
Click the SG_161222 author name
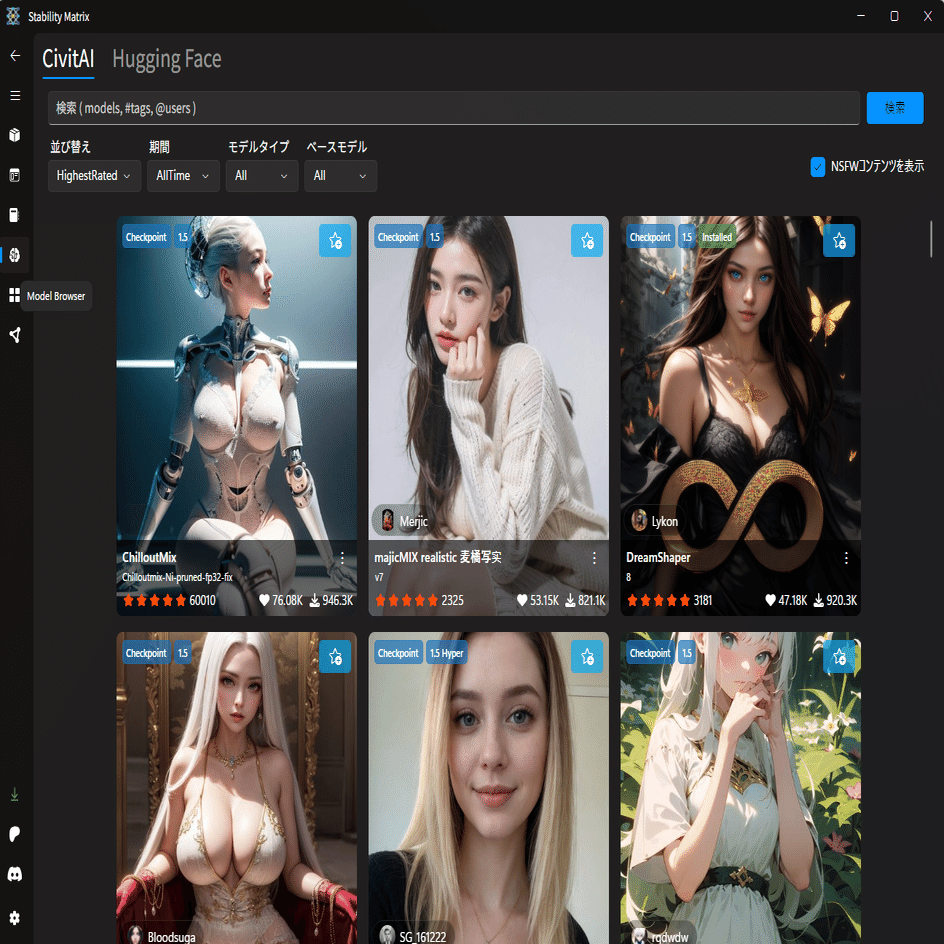423,937
